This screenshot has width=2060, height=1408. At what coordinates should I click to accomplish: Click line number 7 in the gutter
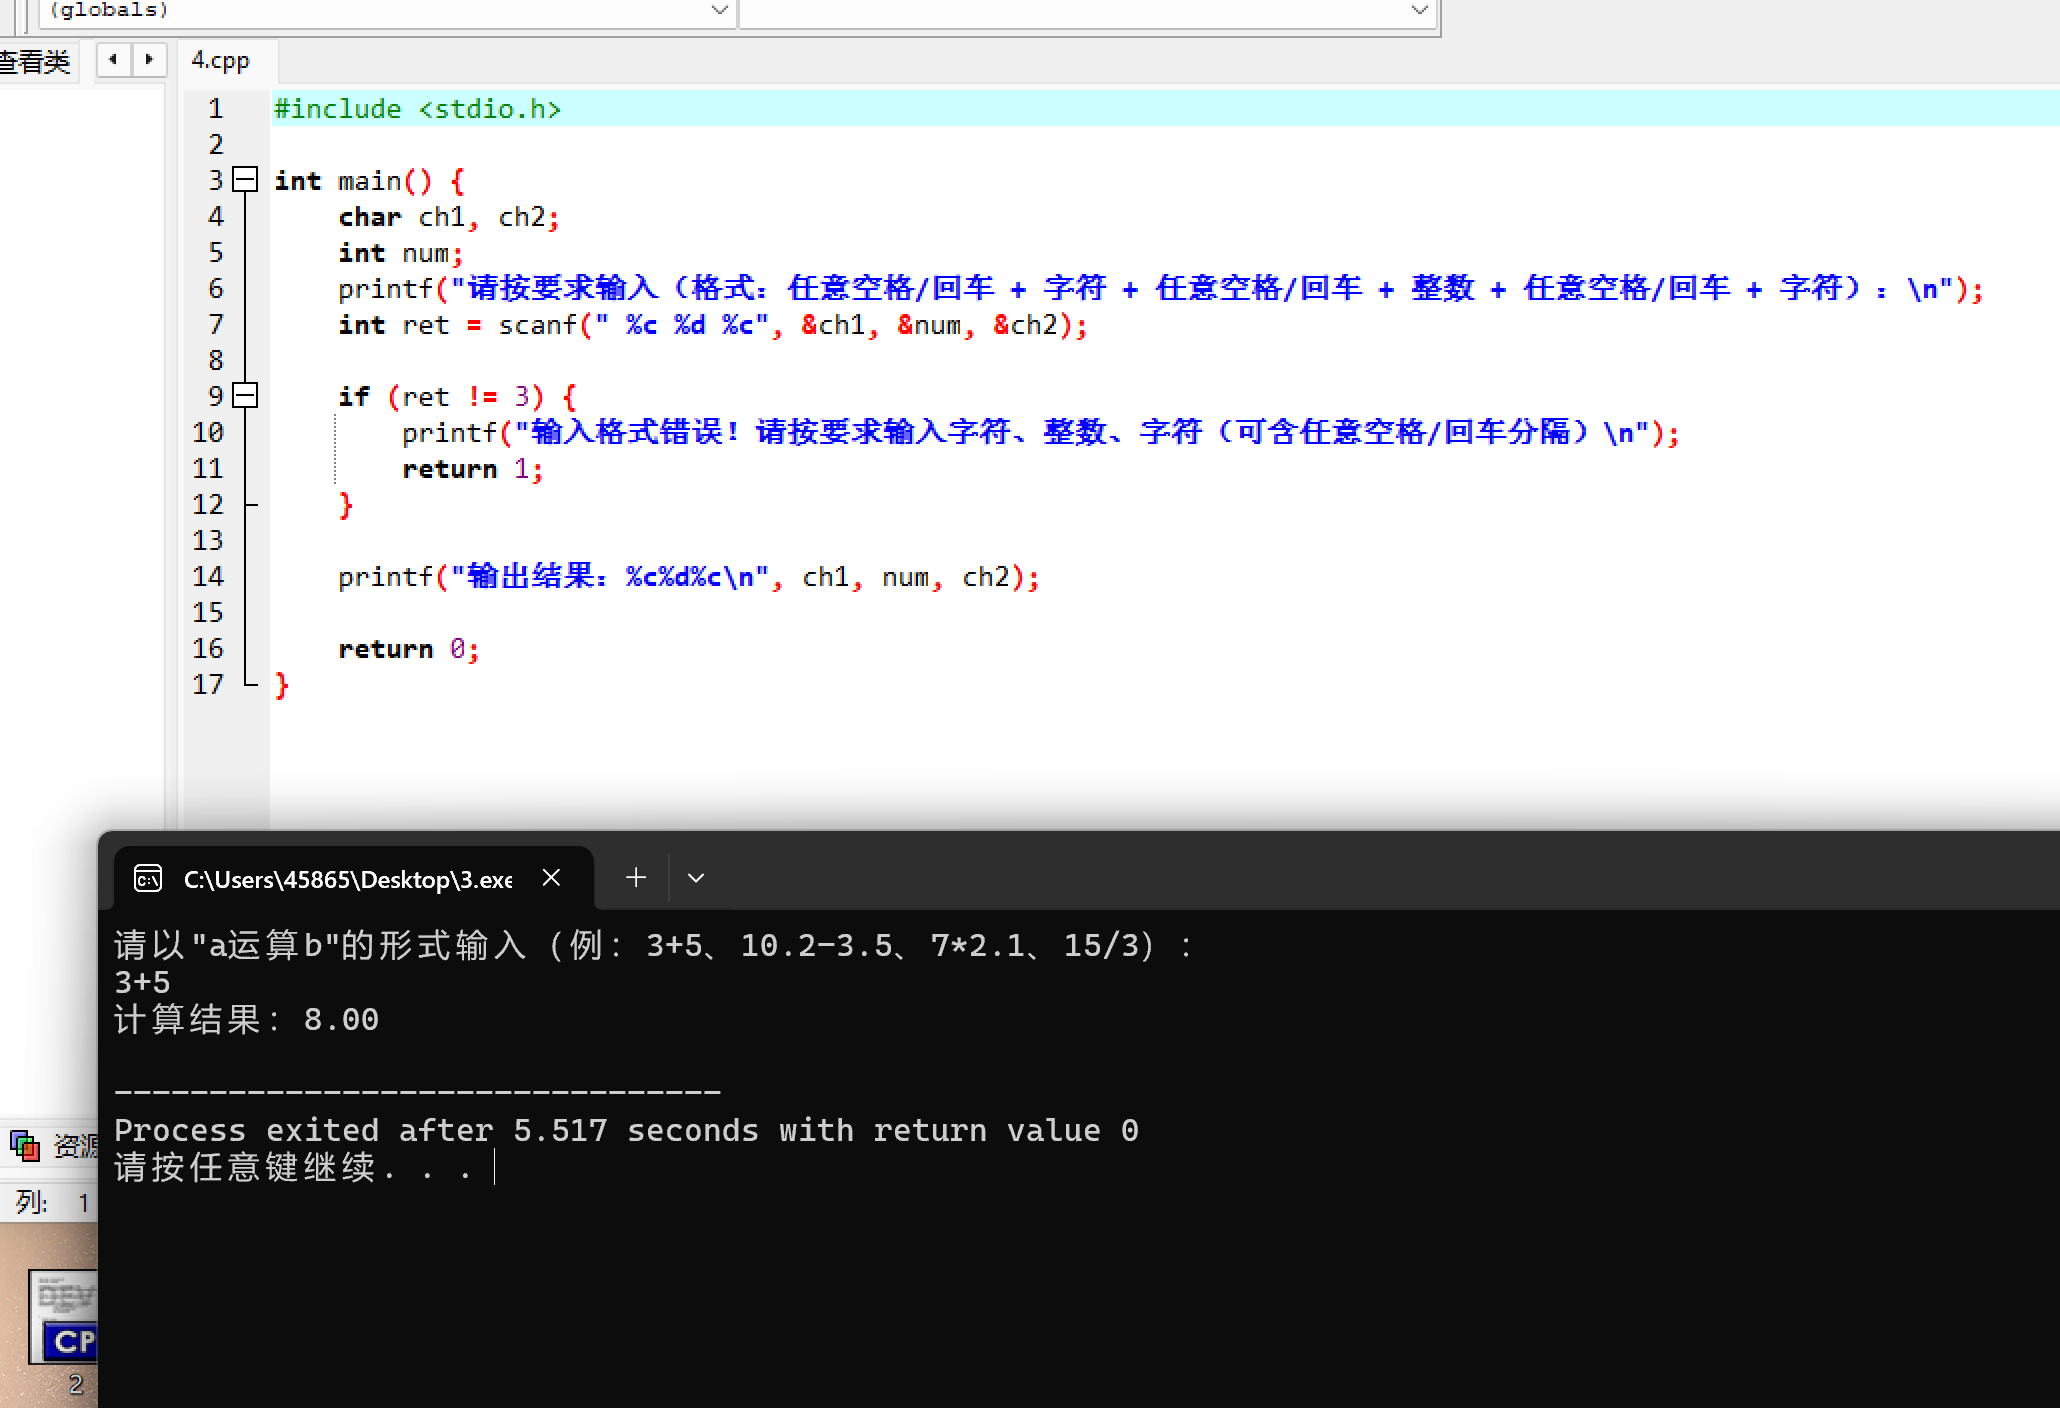tap(215, 324)
